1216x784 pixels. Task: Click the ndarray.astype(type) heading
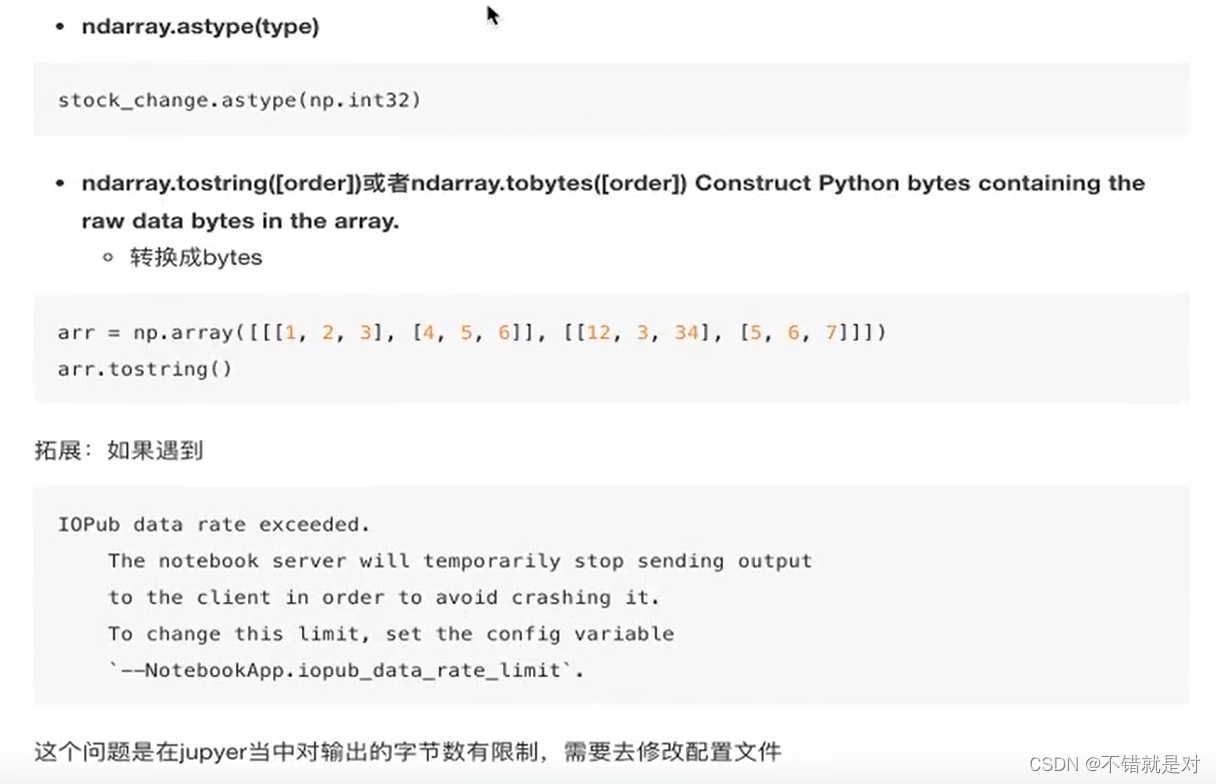pyautogui.click(x=199, y=27)
